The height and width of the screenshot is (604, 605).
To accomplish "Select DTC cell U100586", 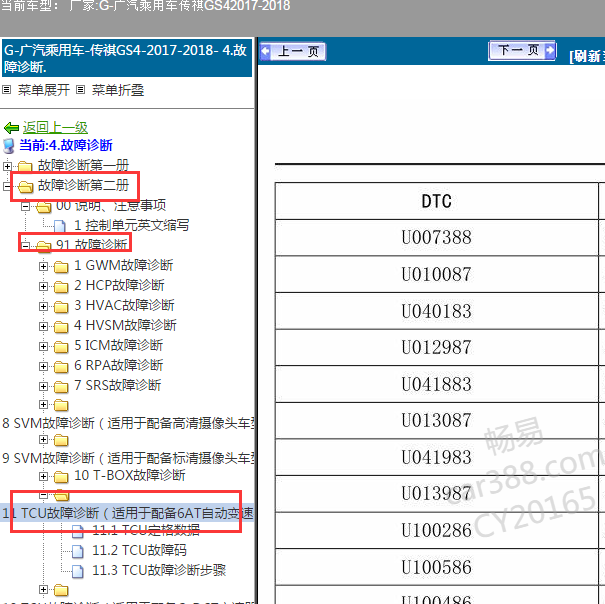I will 436,567.
